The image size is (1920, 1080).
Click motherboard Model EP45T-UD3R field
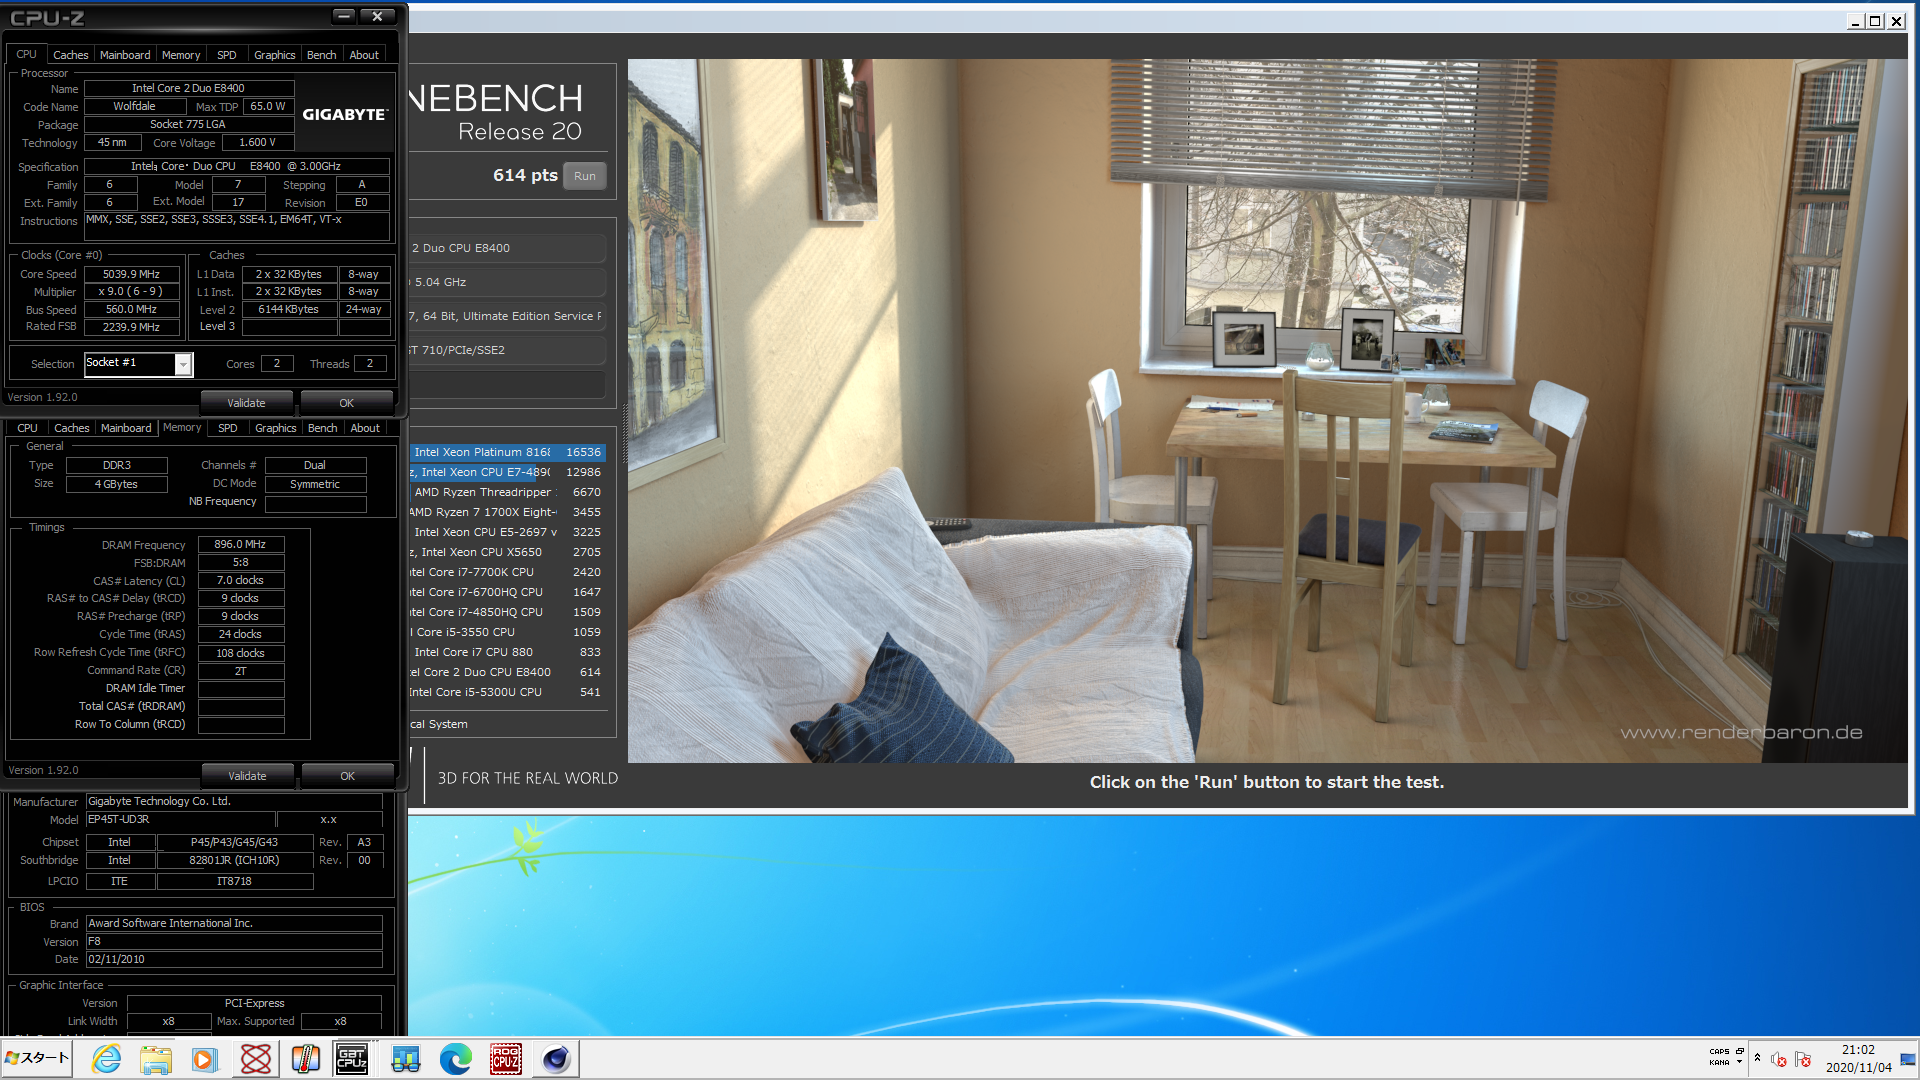(181, 820)
